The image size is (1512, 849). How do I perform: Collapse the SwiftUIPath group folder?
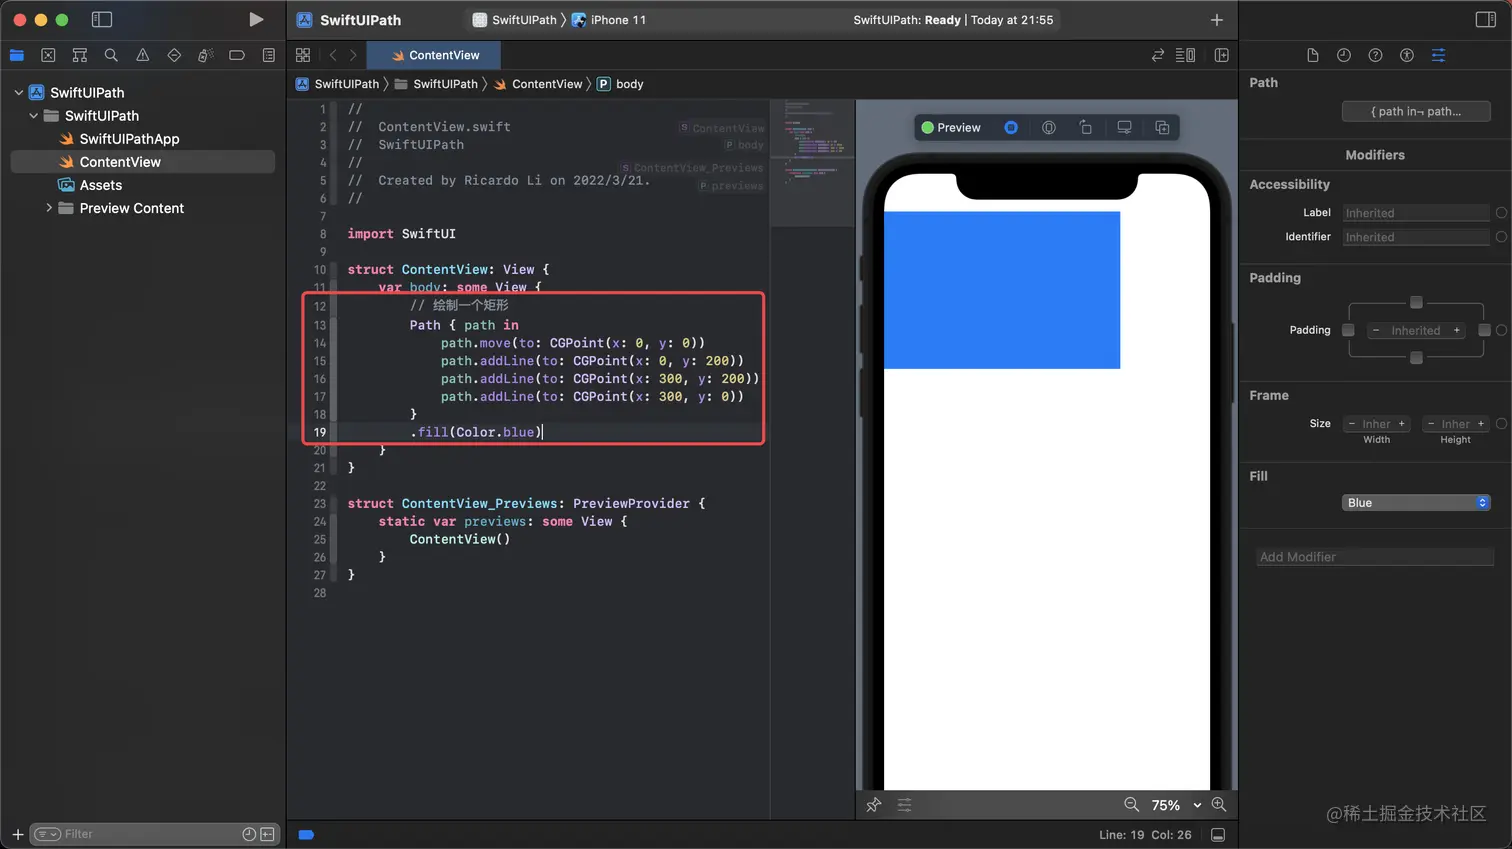pyautogui.click(x=33, y=116)
